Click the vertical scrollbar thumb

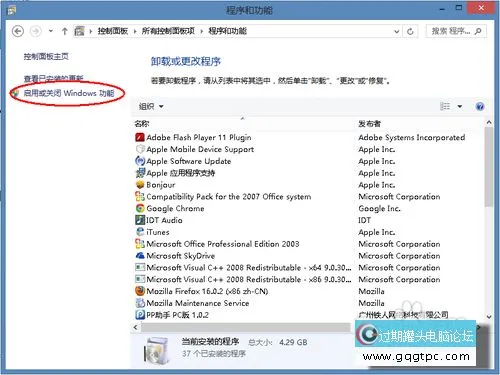click(489, 167)
